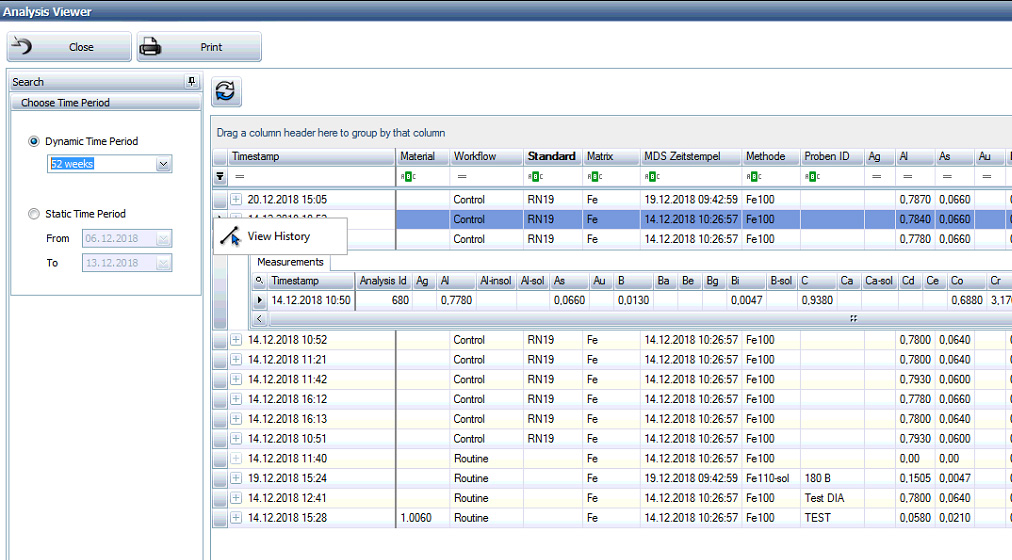Expand the 19.12.2018 15:24 row
1012x560 pixels.
pos(237,478)
